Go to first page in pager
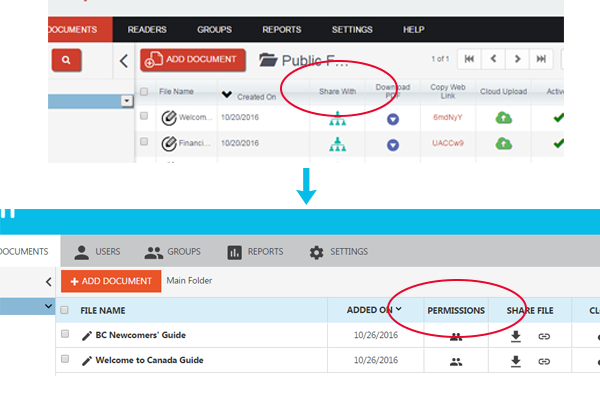The width and height of the screenshot is (600, 400). [469, 59]
